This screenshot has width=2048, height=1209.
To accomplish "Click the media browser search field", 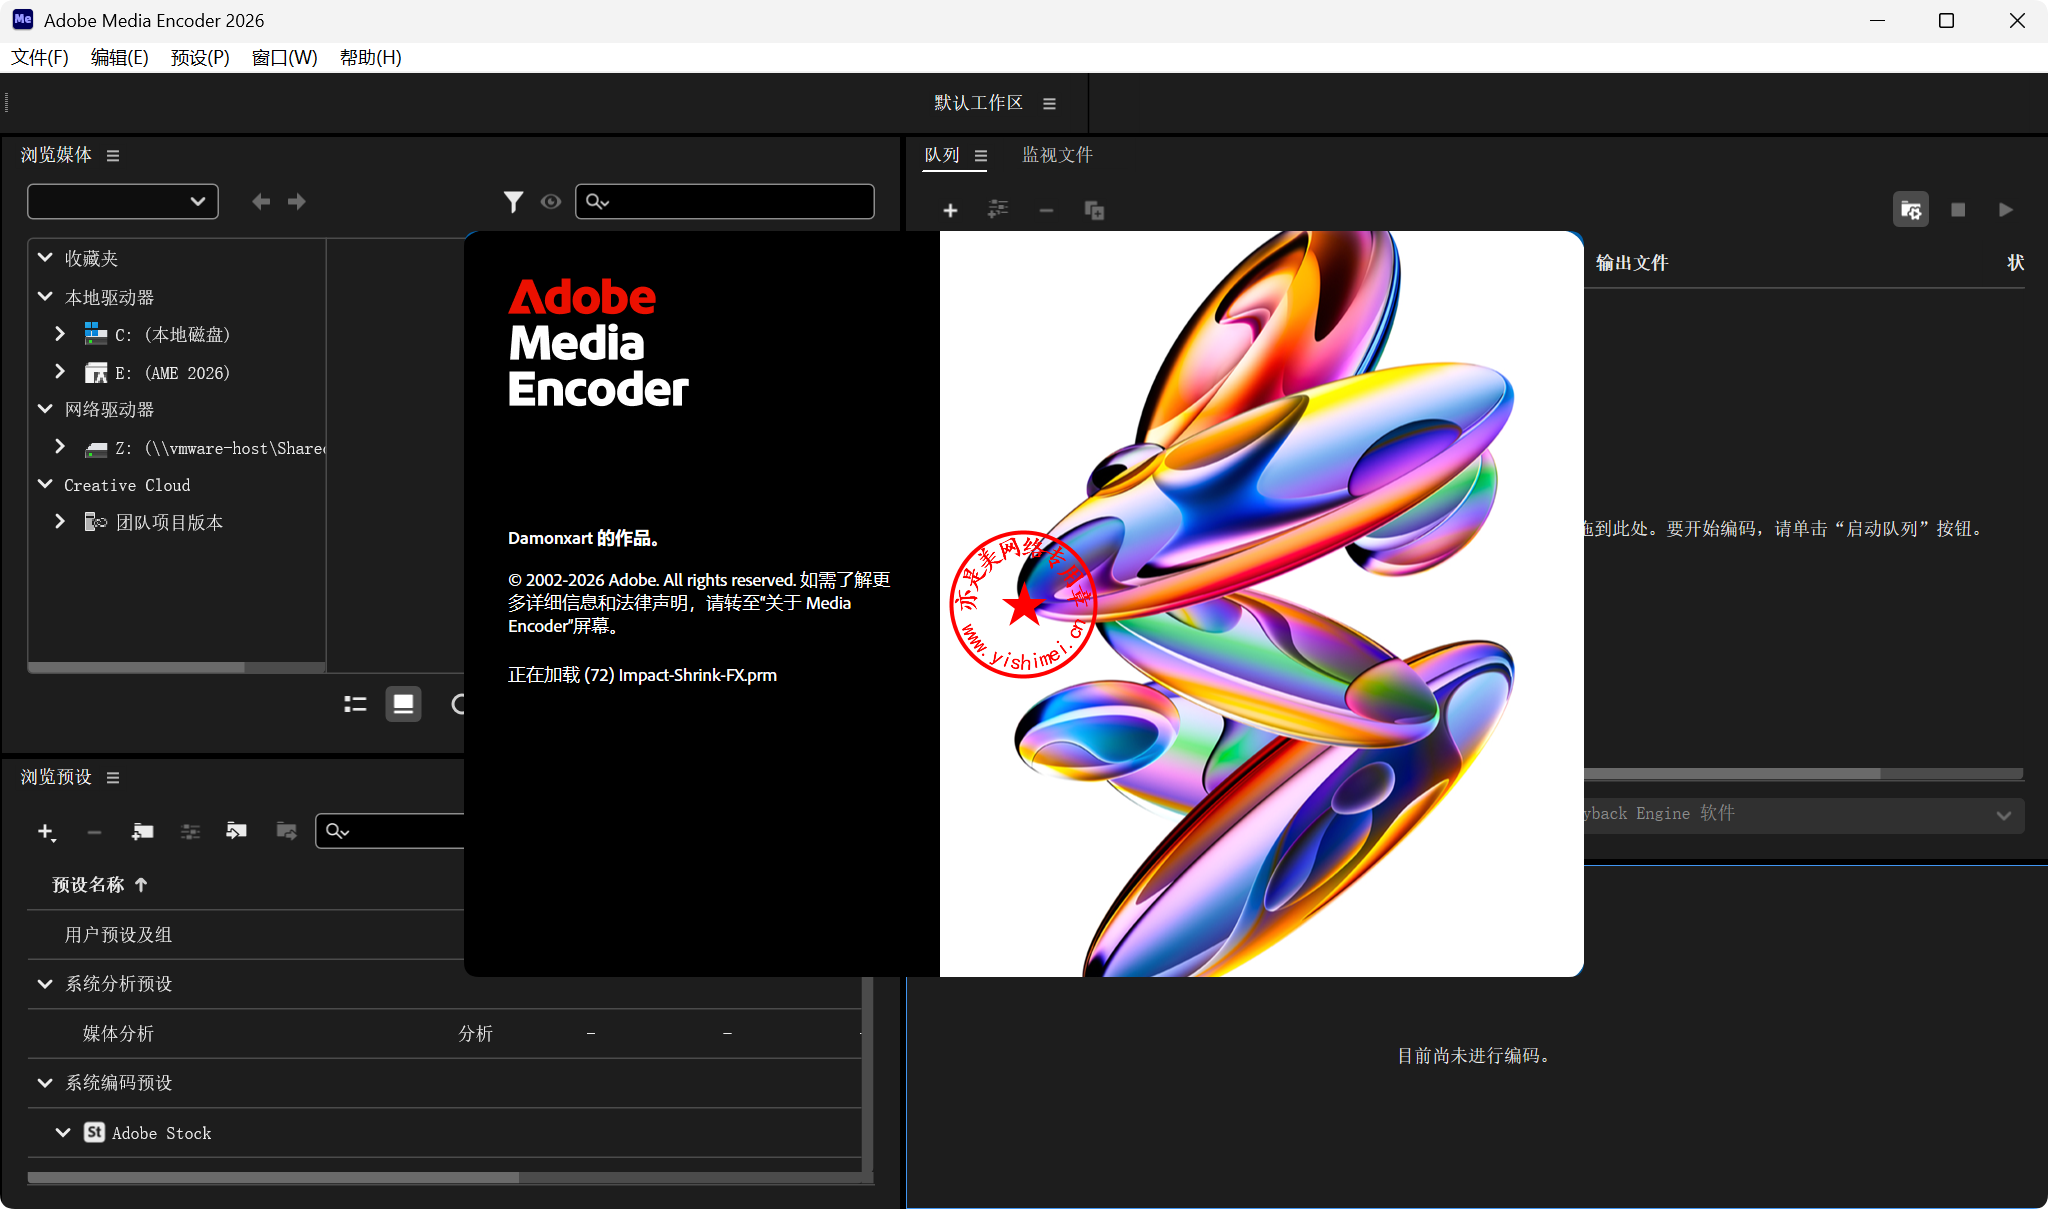I will pyautogui.click(x=740, y=202).
